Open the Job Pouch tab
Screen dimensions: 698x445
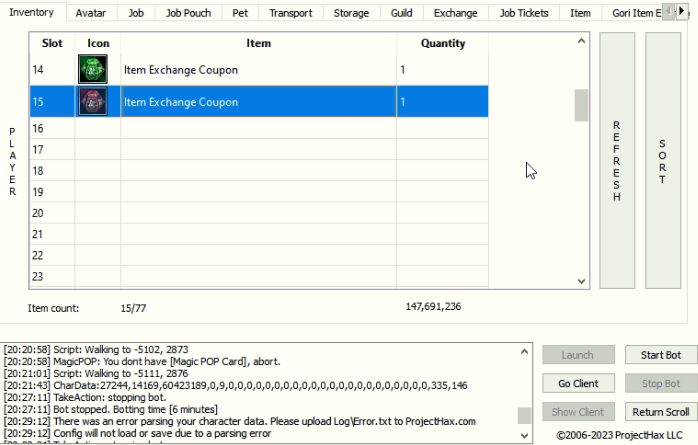(x=188, y=13)
